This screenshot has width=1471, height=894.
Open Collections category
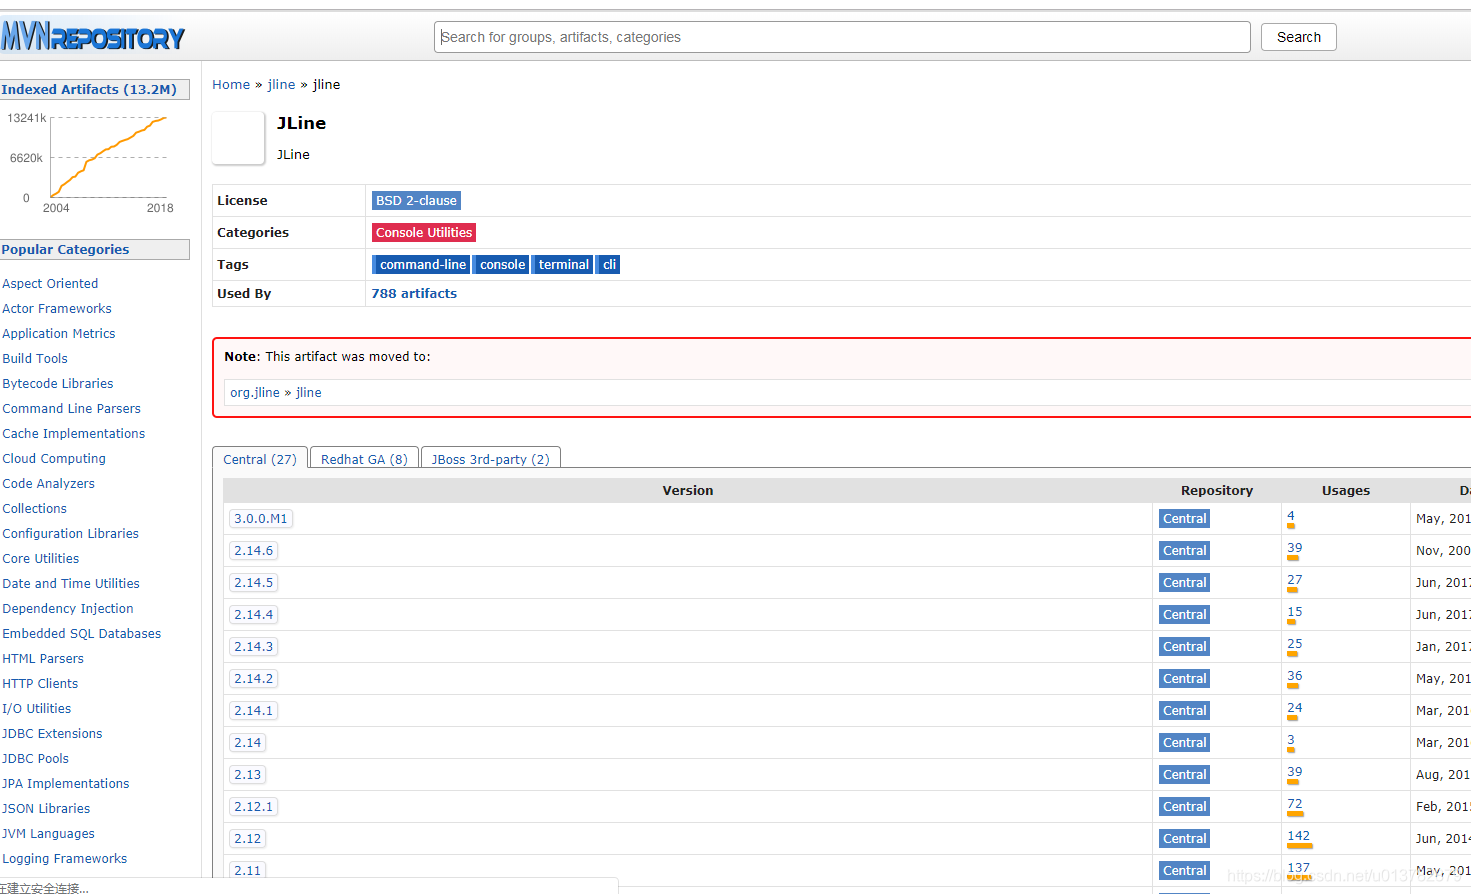click(34, 509)
